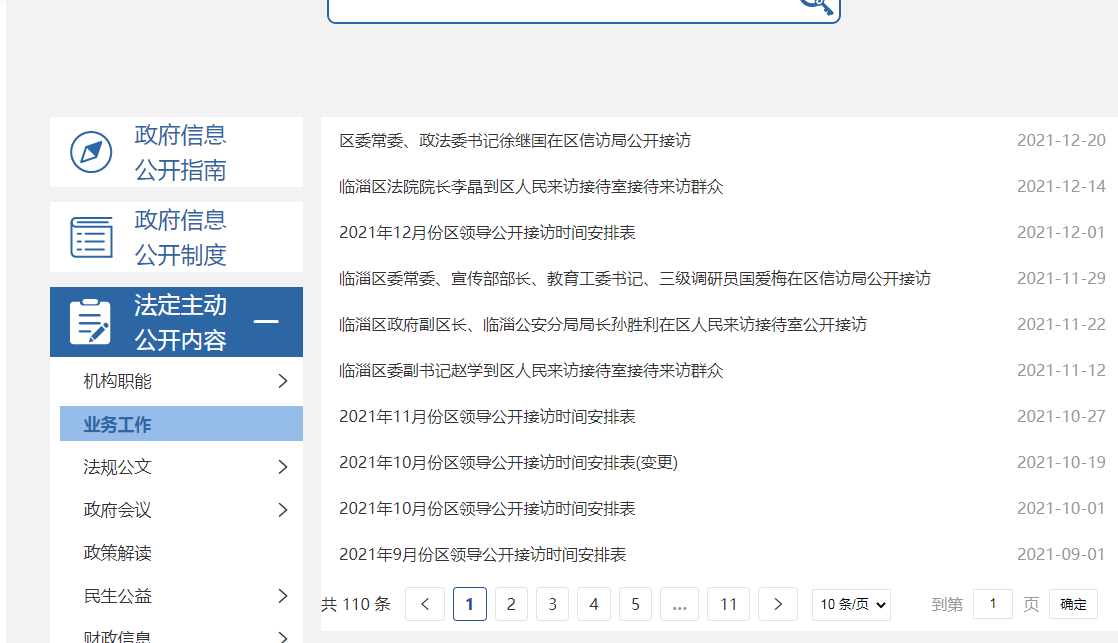Viewport: 1118px width, 643px height.
Task: Click the page number input field
Action: 992,604
